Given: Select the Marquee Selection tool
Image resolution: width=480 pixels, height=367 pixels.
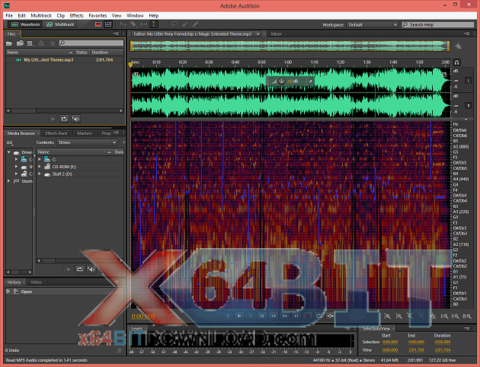Looking at the screenshot, I should click(164, 24).
